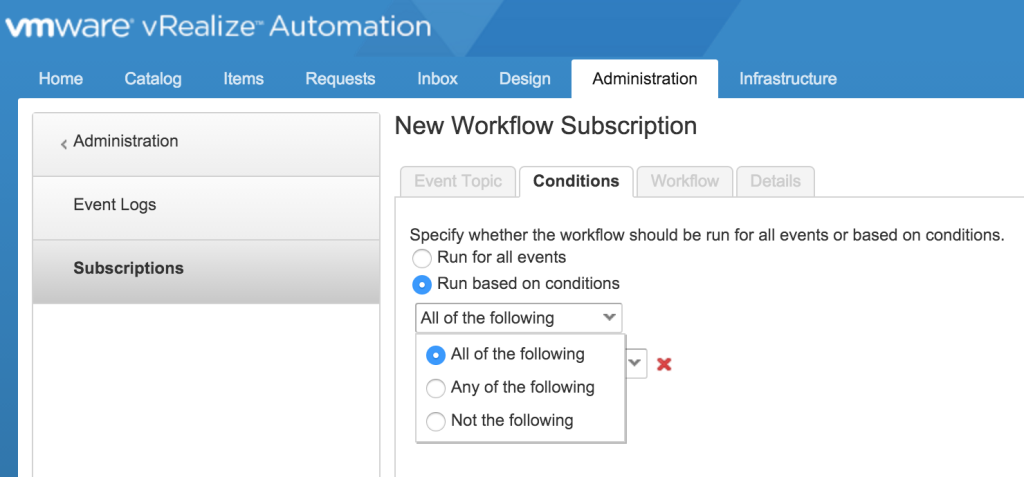Switch to the Items tab
This screenshot has width=1024, height=477.
(244, 79)
